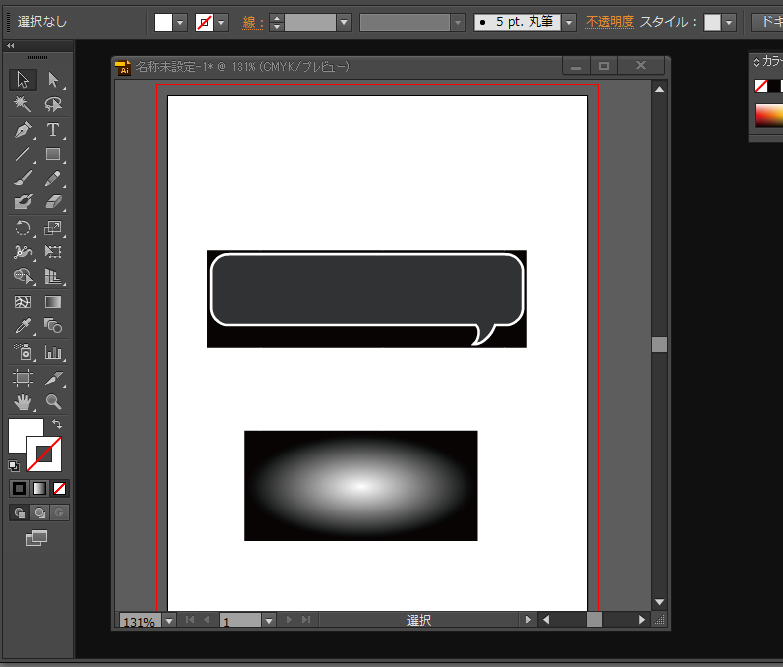Select the Perspective Grid tool
783x667 pixels.
pyautogui.click(x=53, y=276)
